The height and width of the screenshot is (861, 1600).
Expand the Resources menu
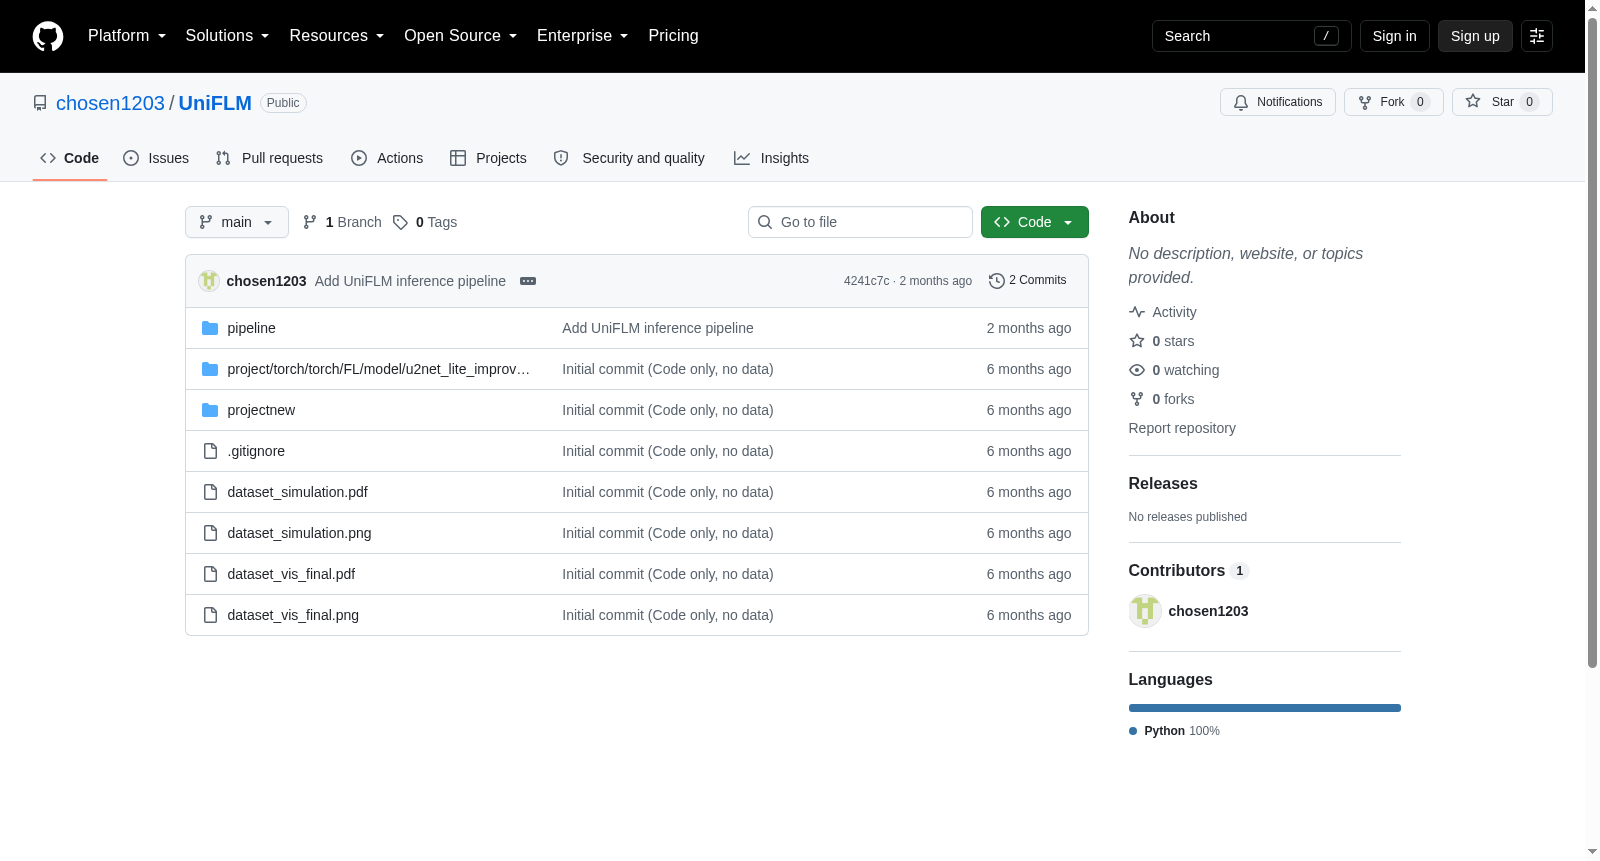(x=337, y=36)
